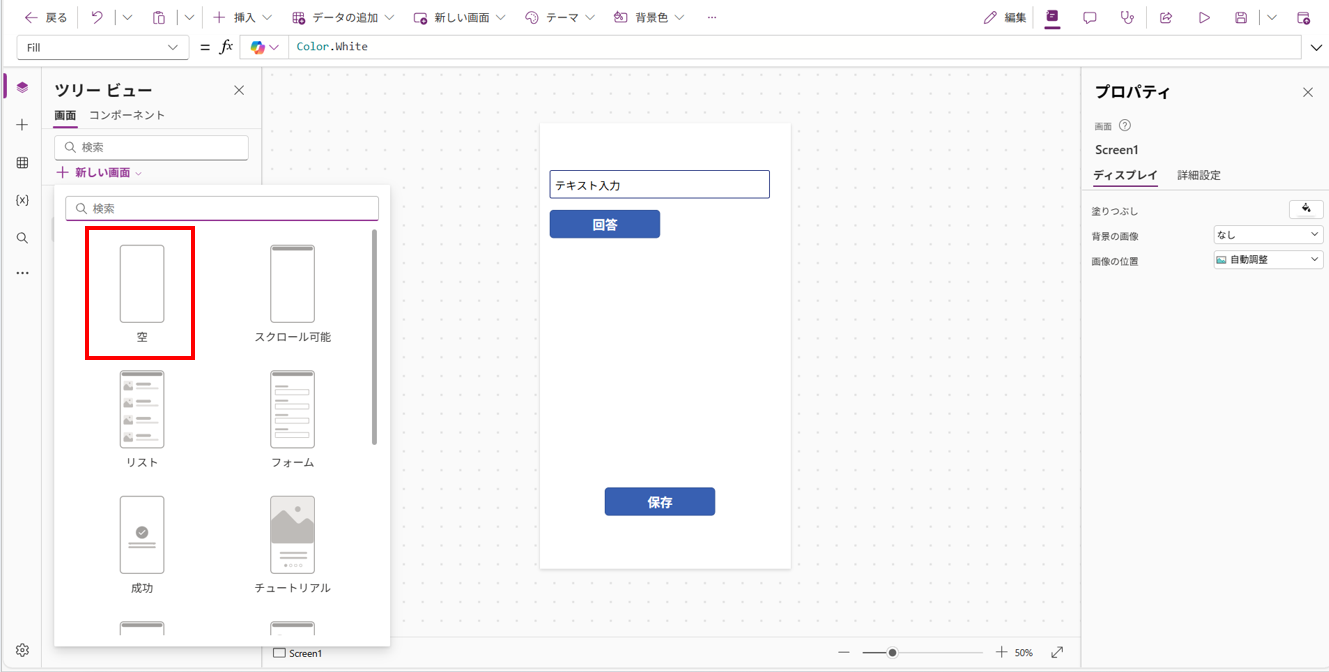Screen dimensions: 1329x672
Task: Select the 成功 screen template
Action: tap(142, 545)
